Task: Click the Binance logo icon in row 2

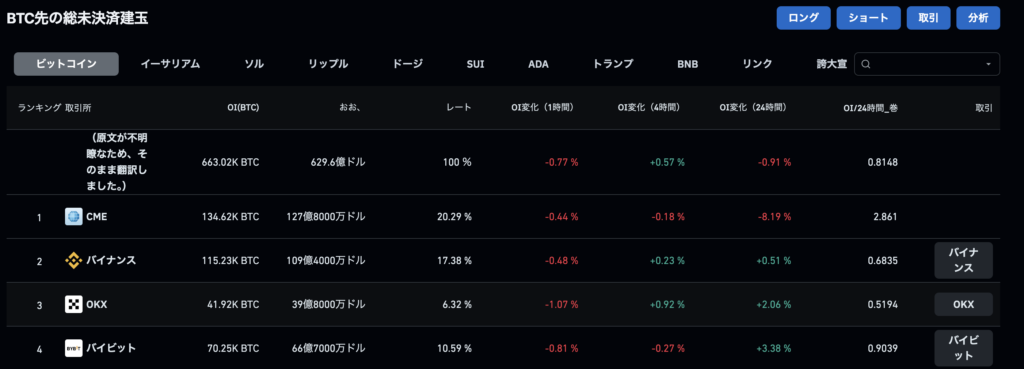Action: (73, 261)
